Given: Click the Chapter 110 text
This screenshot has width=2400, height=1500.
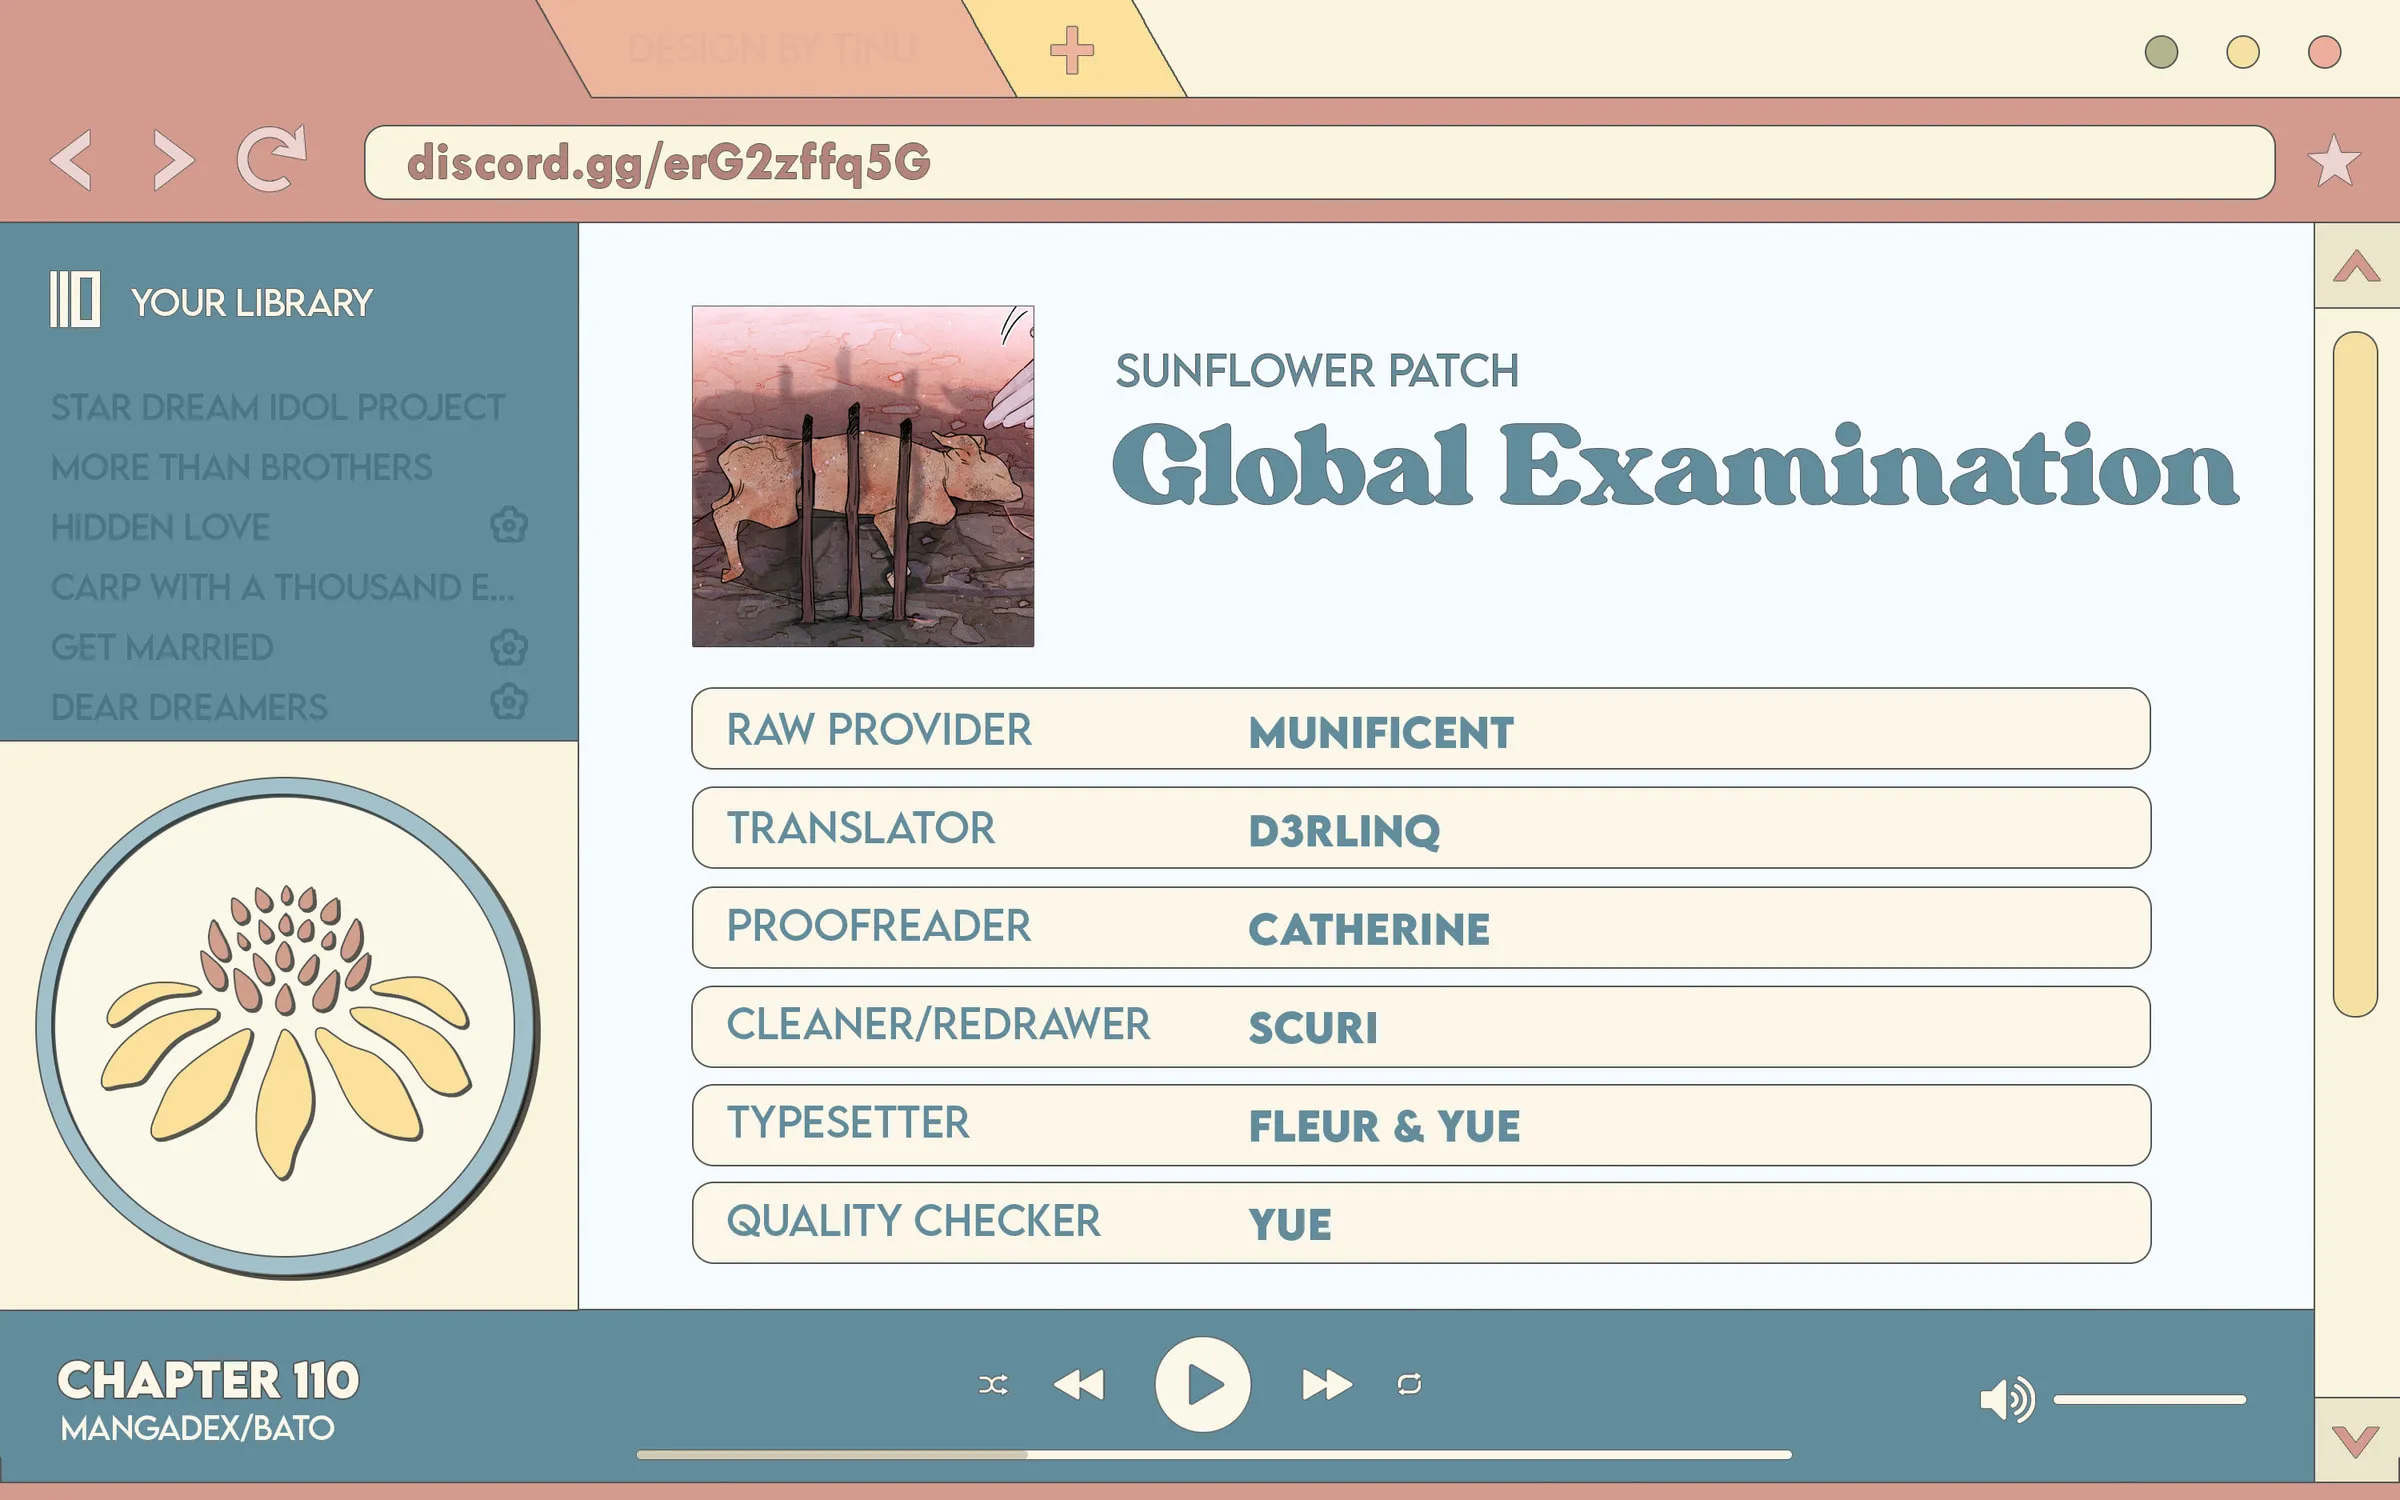Looking at the screenshot, I should point(208,1380).
